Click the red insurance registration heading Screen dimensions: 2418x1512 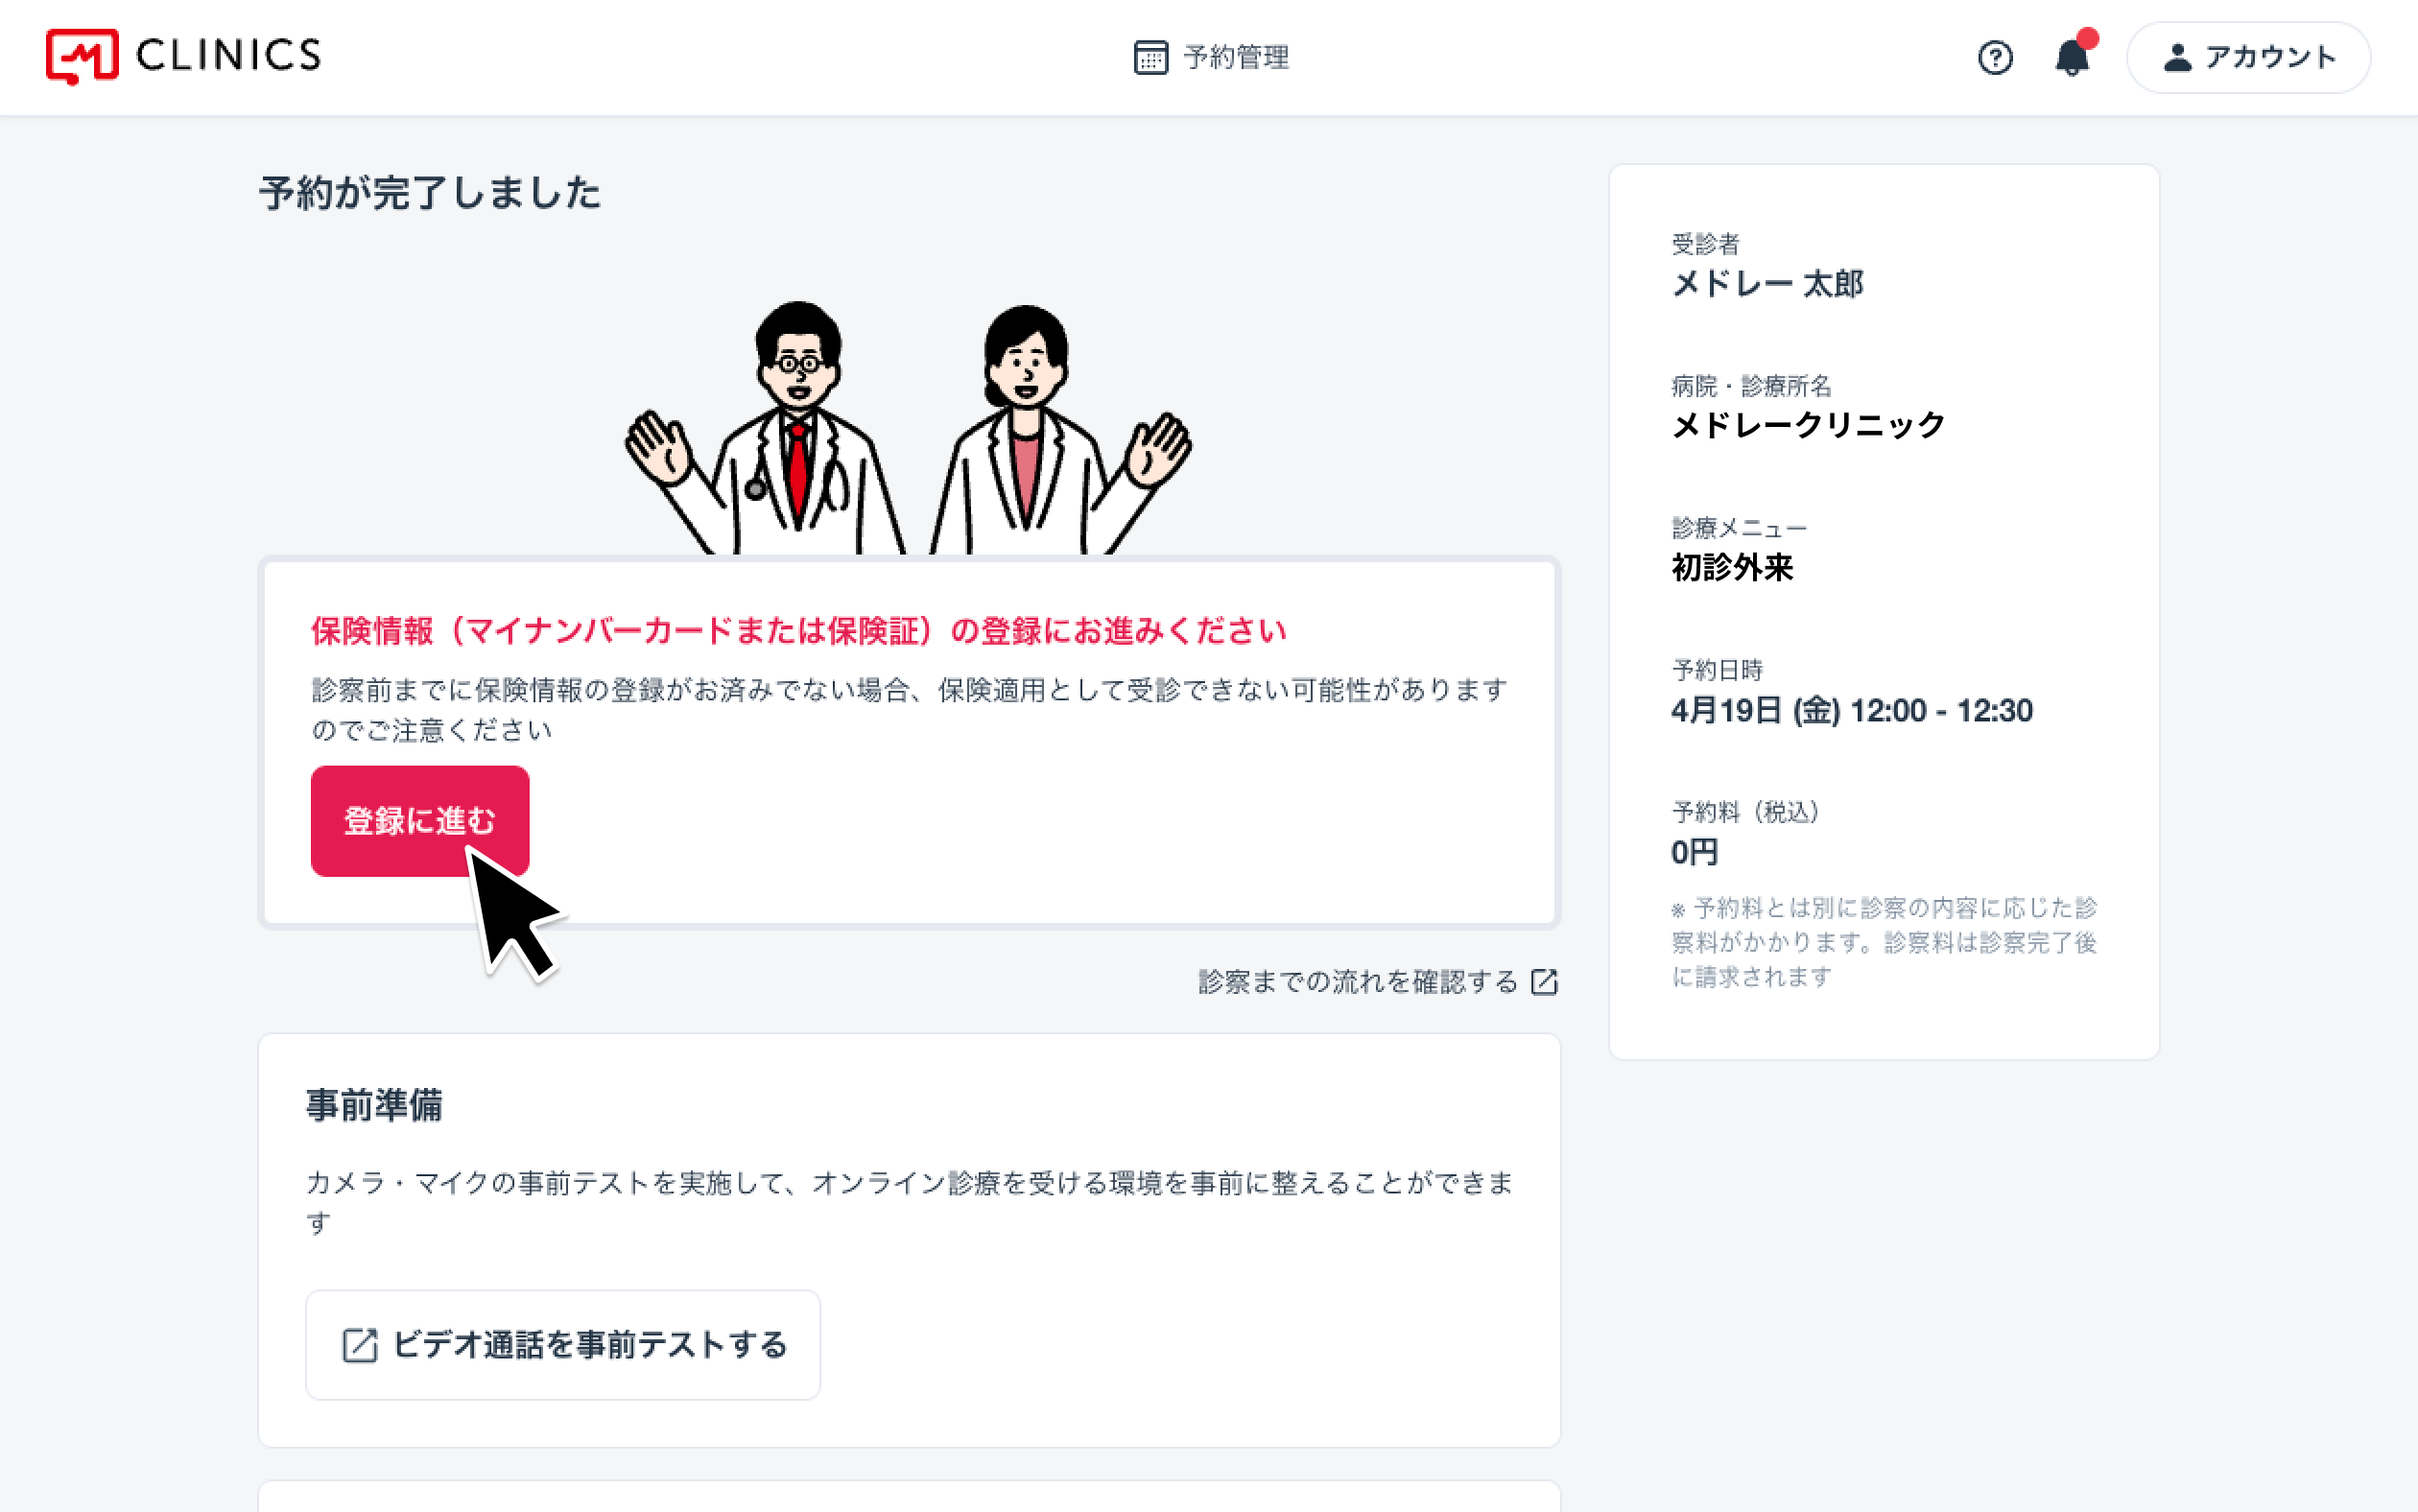pyautogui.click(x=798, y=631)
